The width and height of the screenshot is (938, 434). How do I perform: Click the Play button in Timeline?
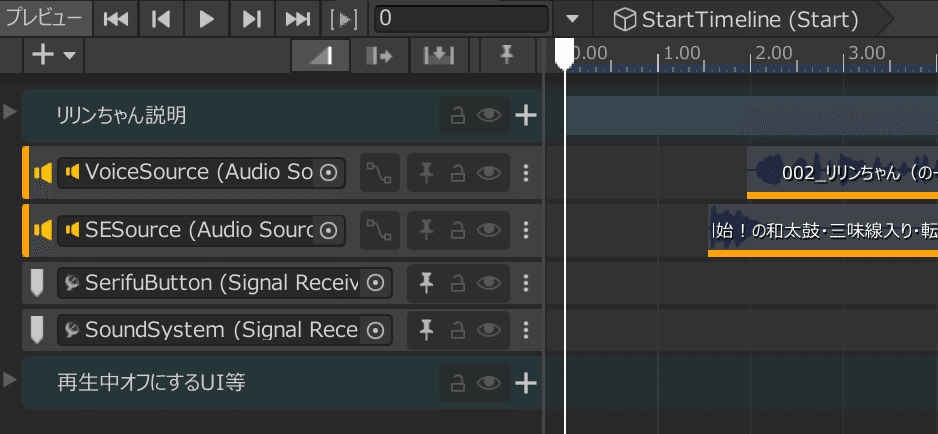tap(207, 18)
